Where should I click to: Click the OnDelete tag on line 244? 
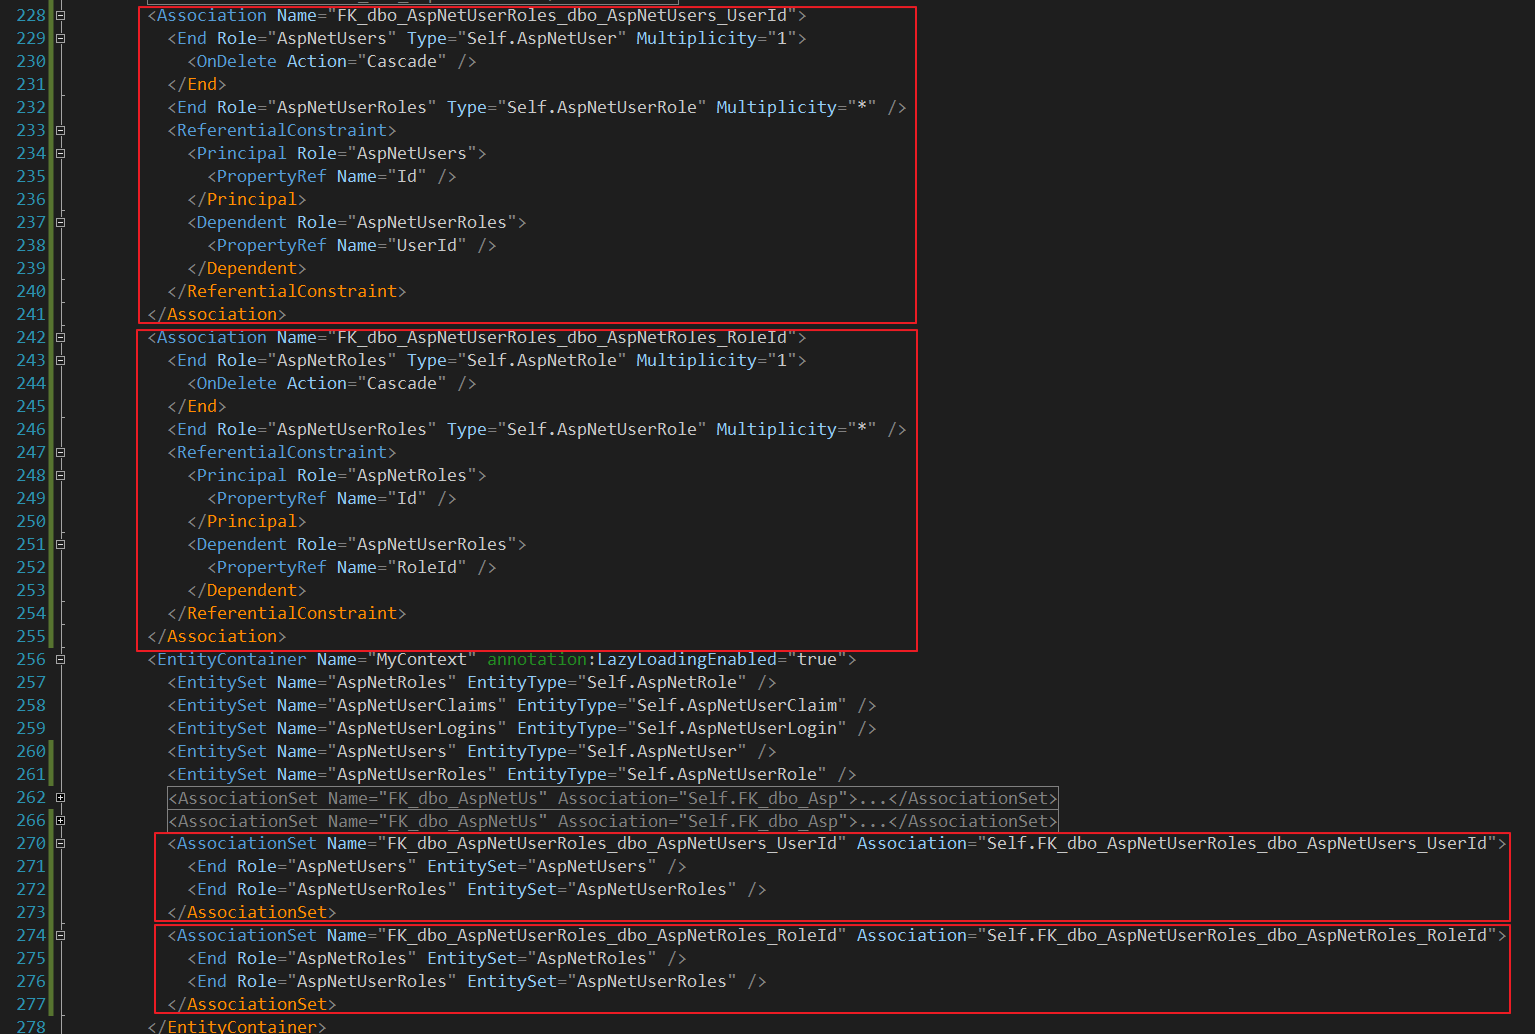click(237, 384)
